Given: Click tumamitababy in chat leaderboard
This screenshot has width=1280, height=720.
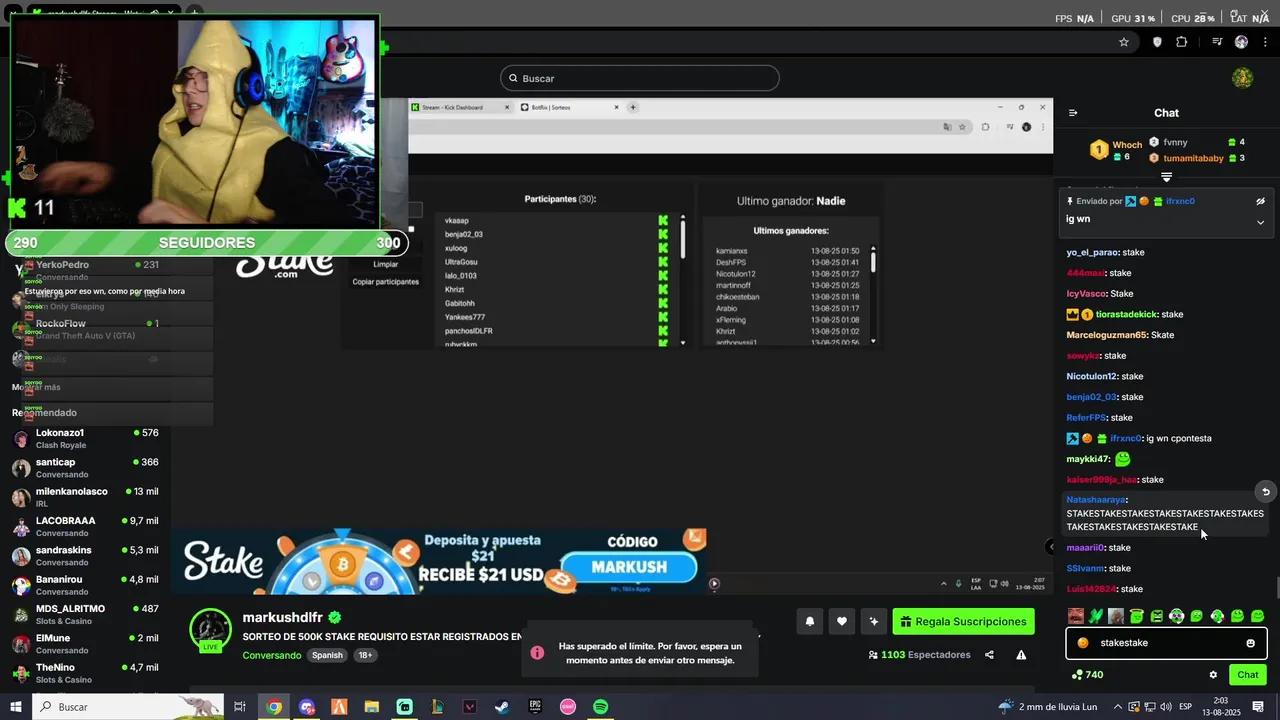Looking at the screenshot, I should tap(1193, 158).
